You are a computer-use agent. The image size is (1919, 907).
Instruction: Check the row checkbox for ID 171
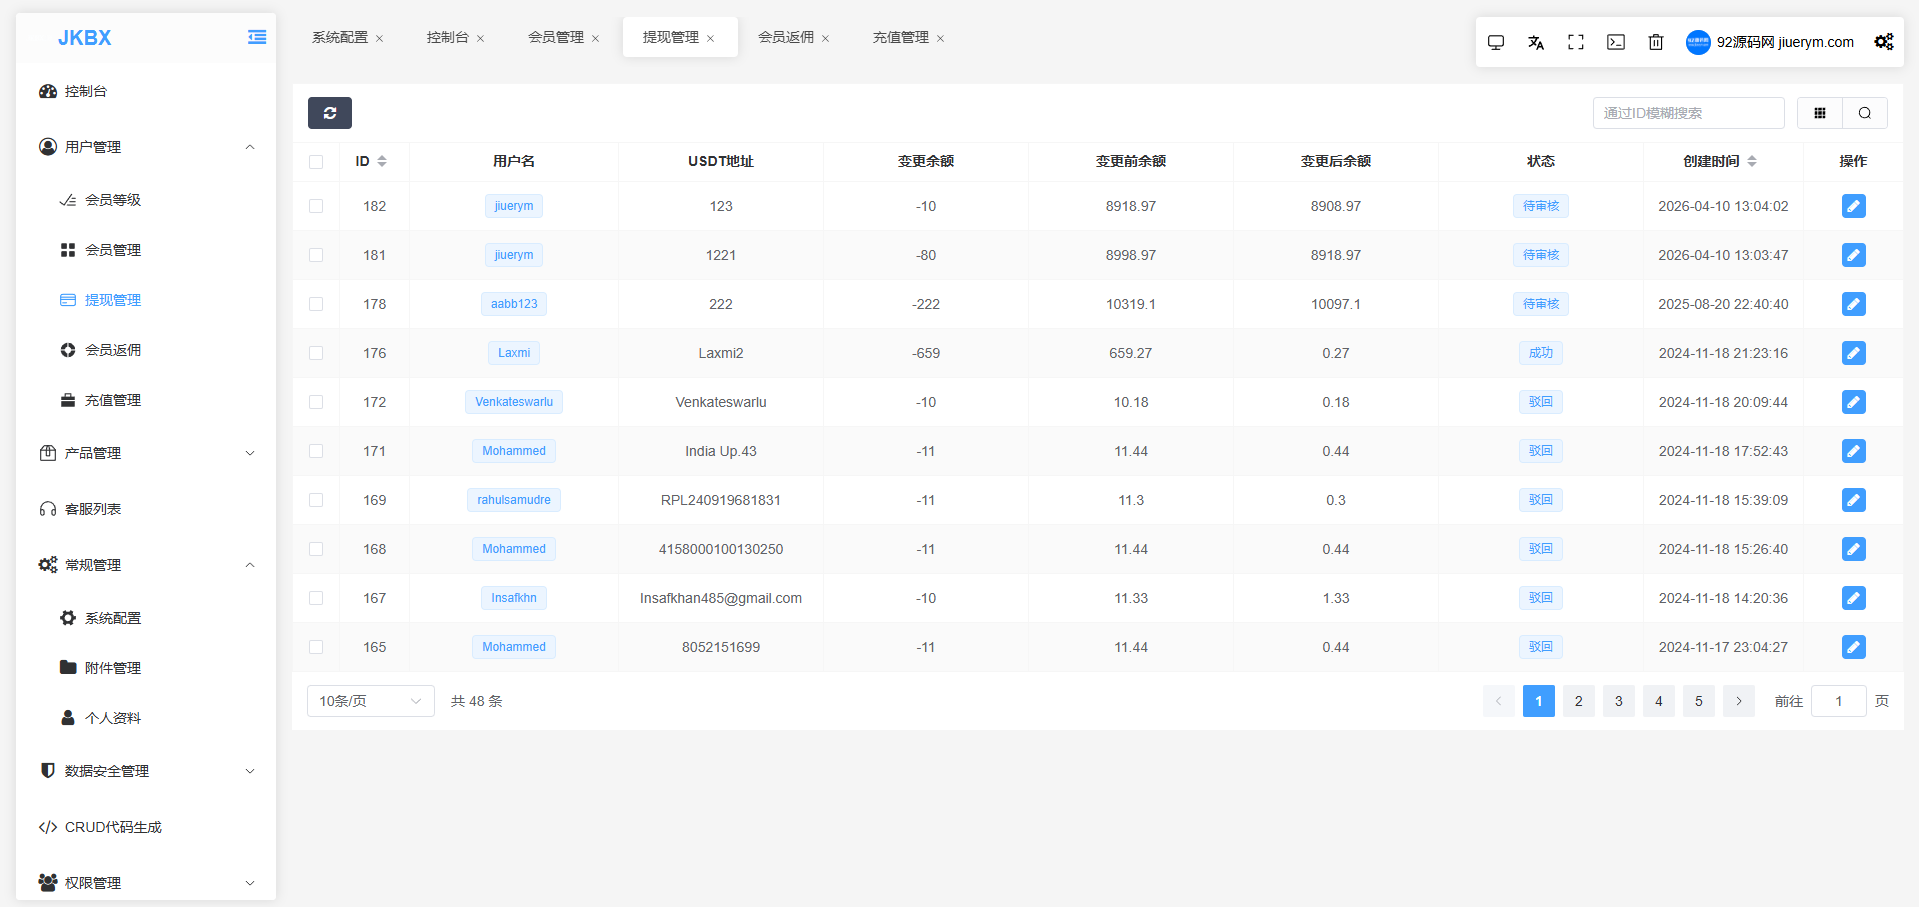coord(316,451)
